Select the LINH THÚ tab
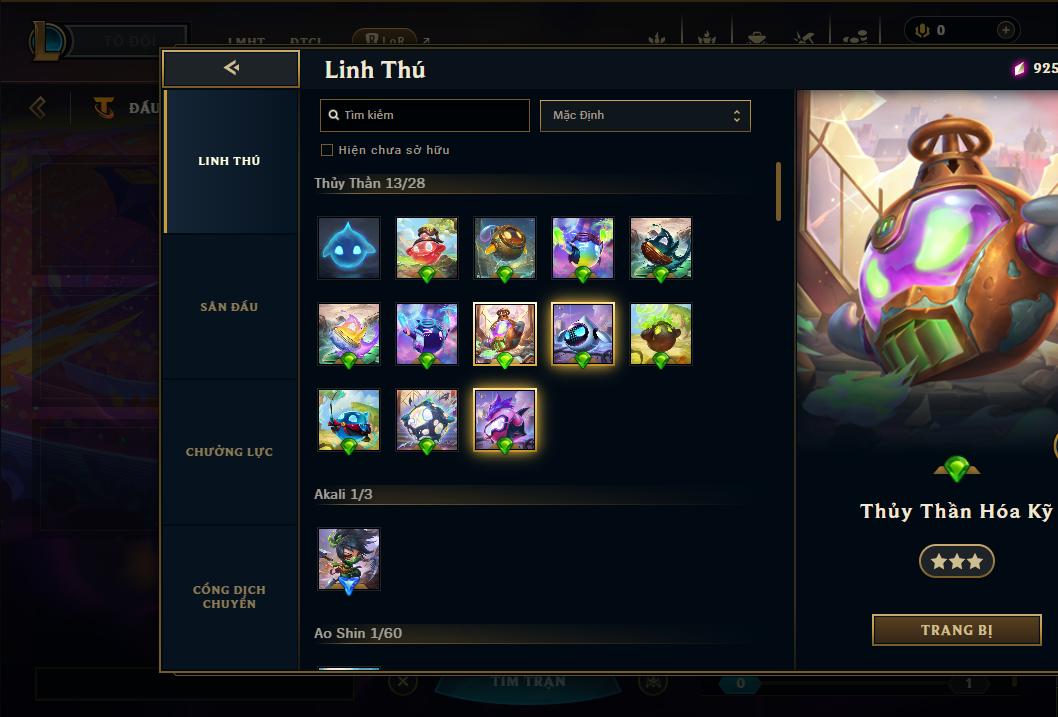The image size is (1058, 717). click(231, 161)
